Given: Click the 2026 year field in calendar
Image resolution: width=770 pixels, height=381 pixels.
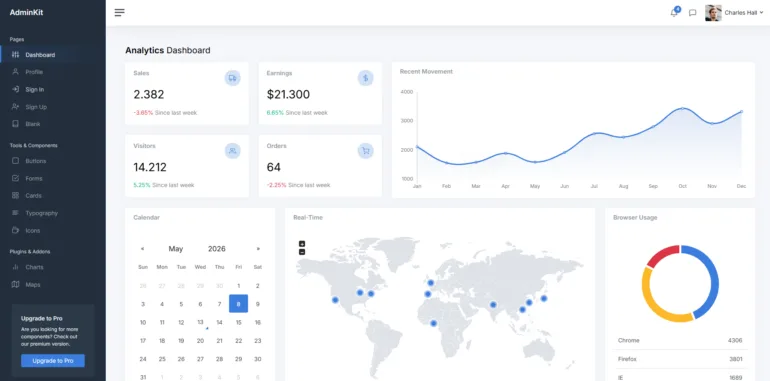Looking at the screenshot, I should coord(217,248).
